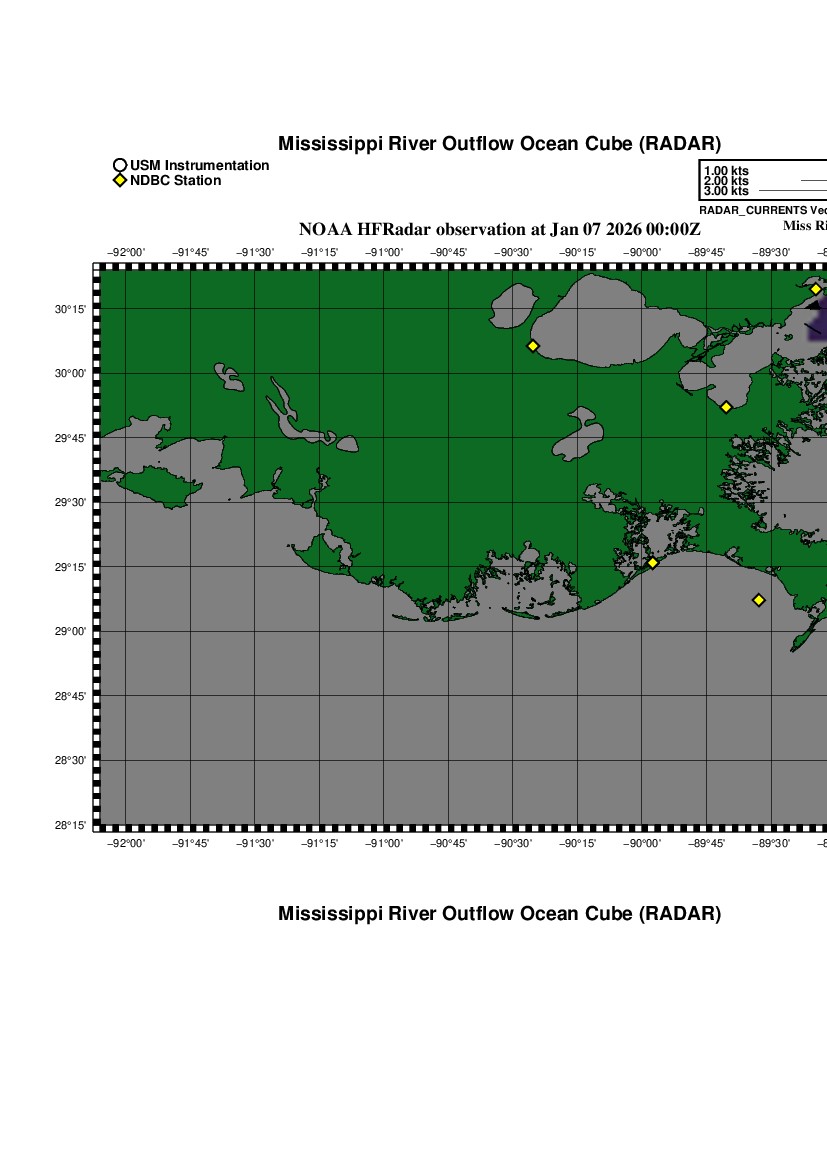
Task: Click the NOAA HFRadar observation timestamp heading
Action: pos(500,229)
